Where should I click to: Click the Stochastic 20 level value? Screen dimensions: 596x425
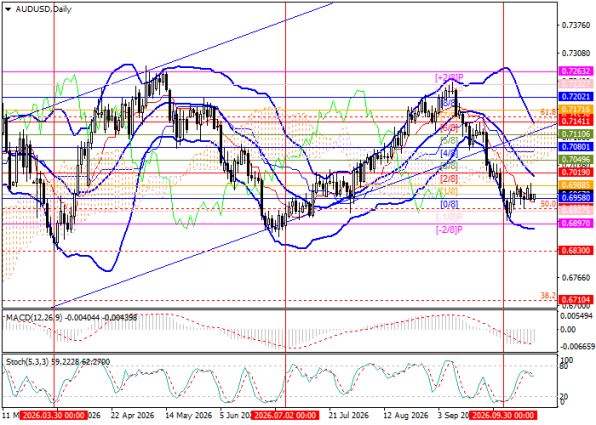(565, 396)
